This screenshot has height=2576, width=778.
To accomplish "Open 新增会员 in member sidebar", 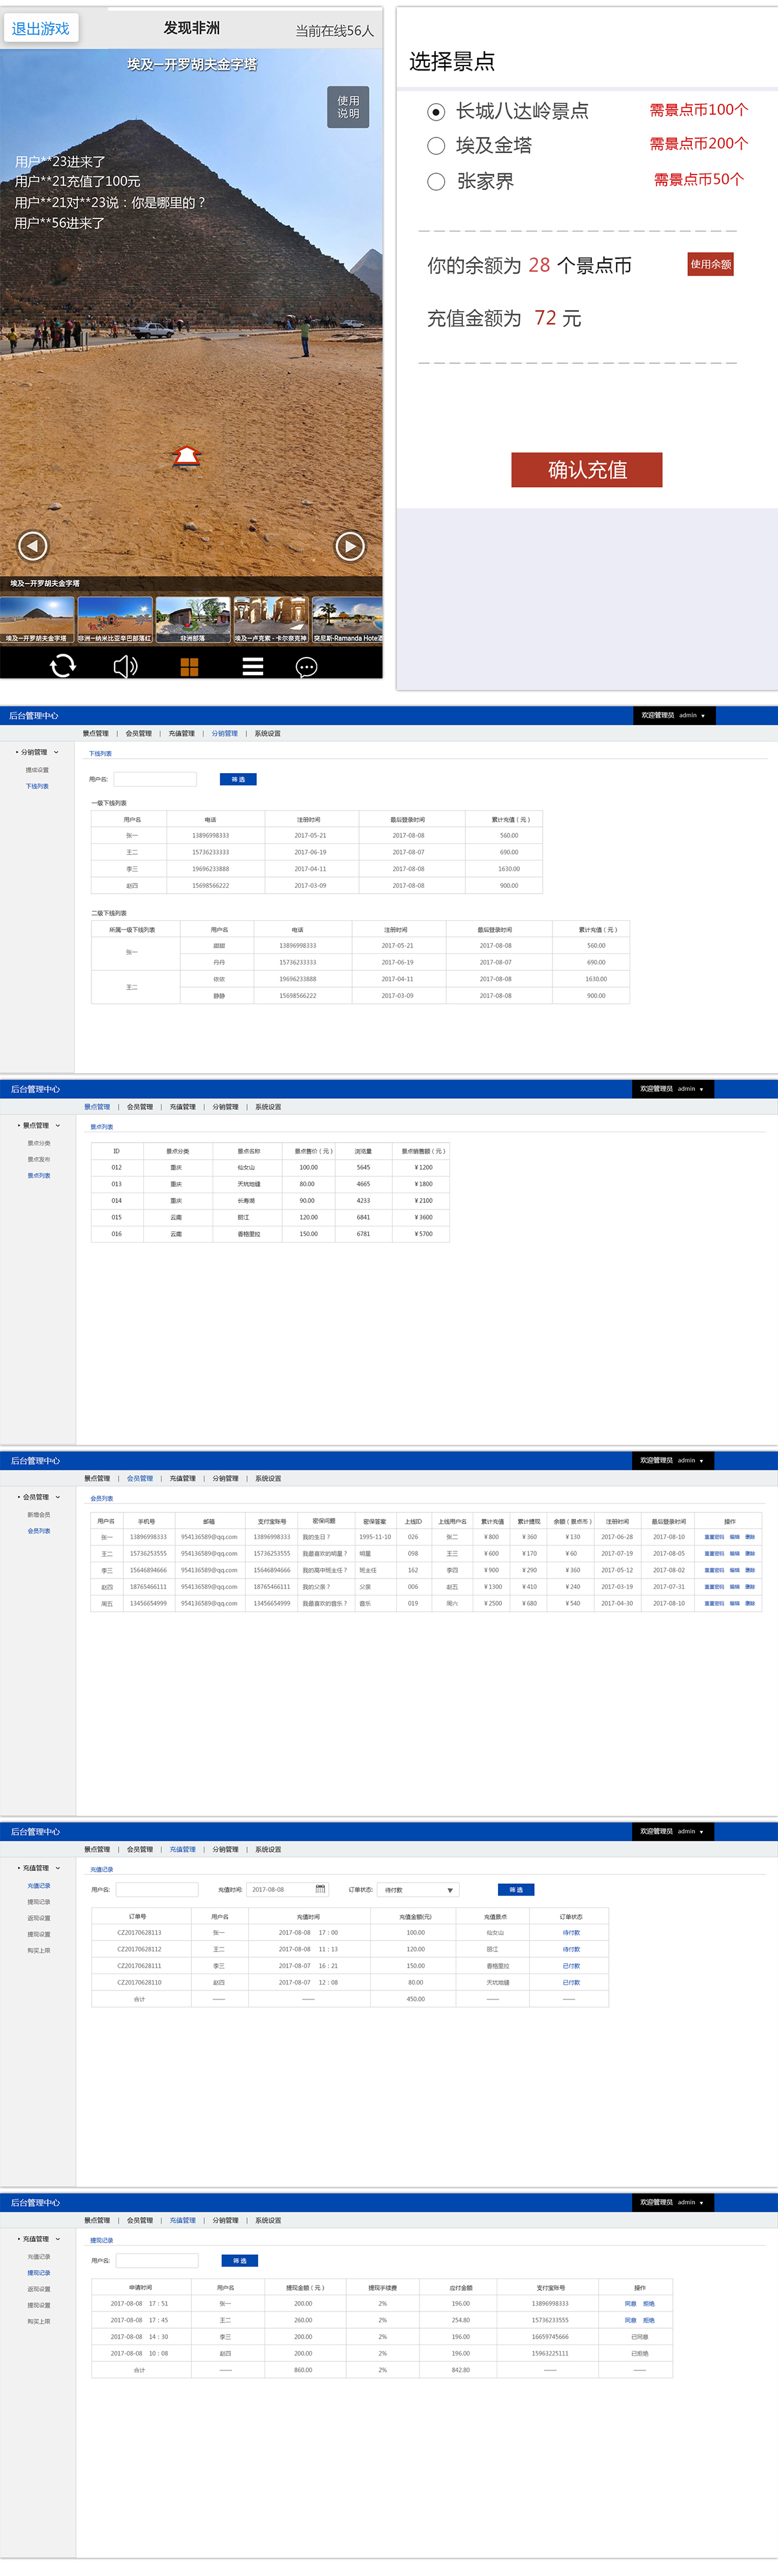I will coord(39,1515).
